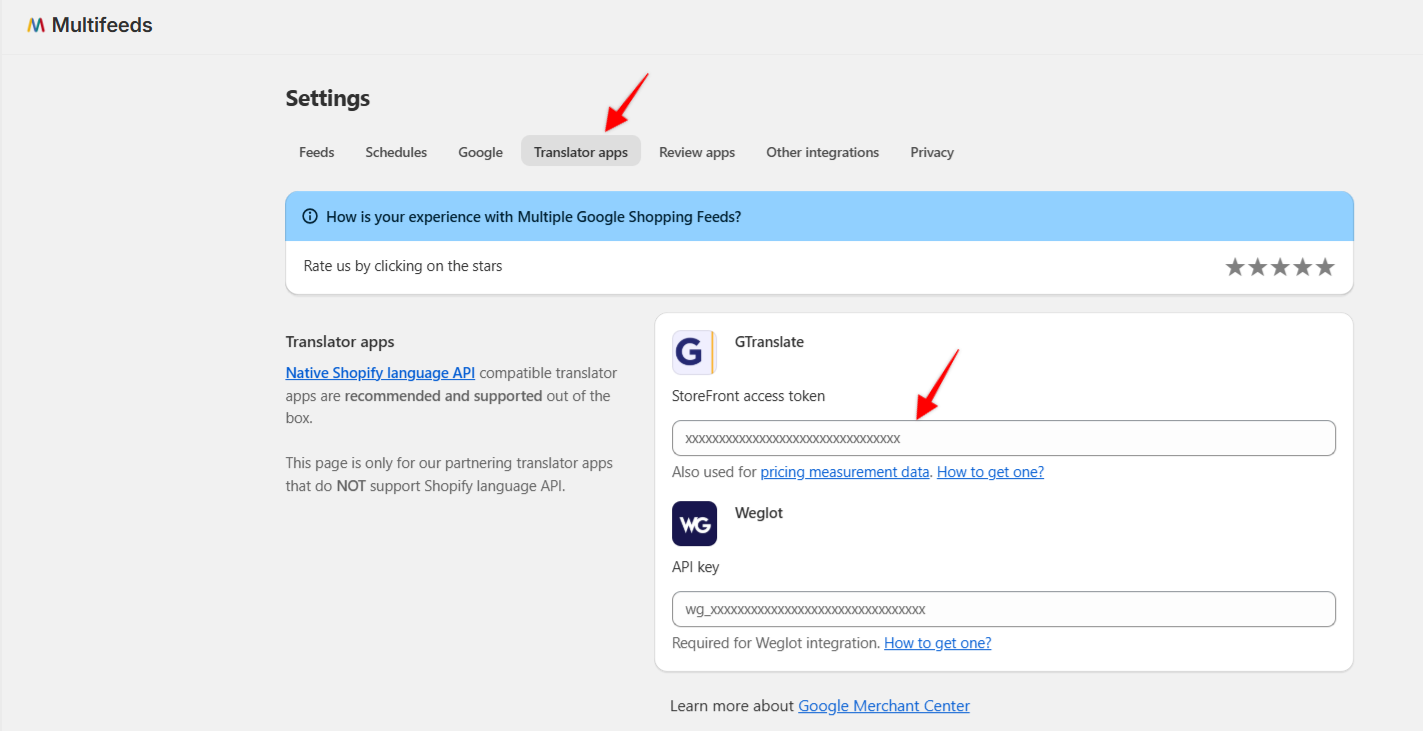This screenshot has height=731, width=1423.
Task: Give a one-star rating using the first star
Action: (x=1235, y=267)
